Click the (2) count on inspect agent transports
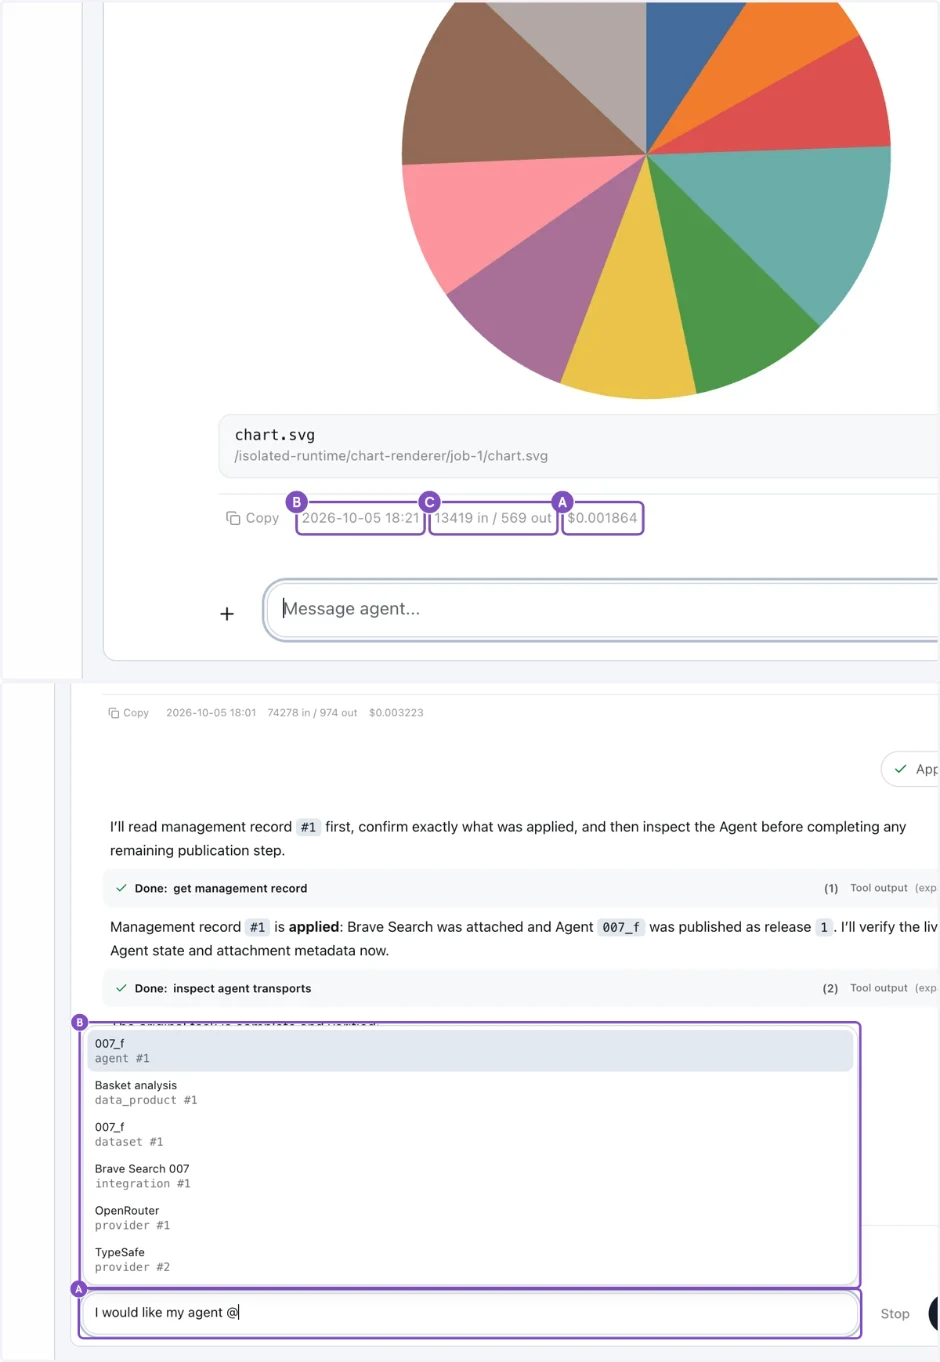The height and width of the screenshot is (1362, 940). [831, 988]
